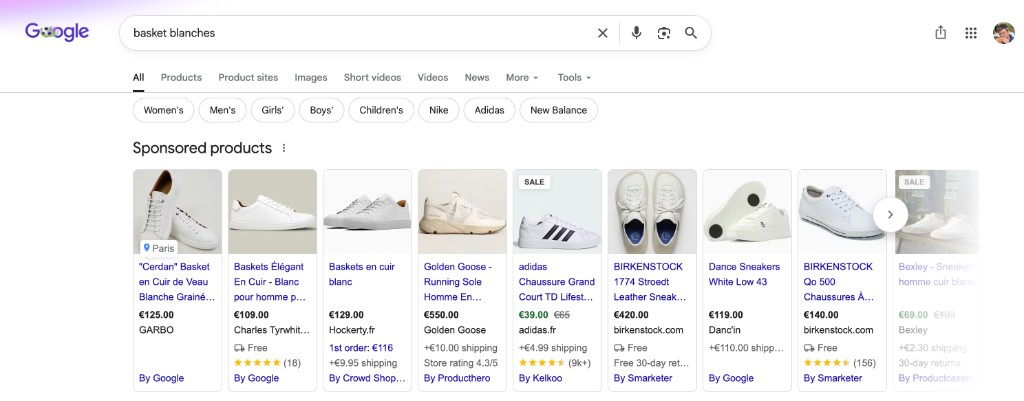Open the Golden Goose sneaker image

(x=462, y=212)
